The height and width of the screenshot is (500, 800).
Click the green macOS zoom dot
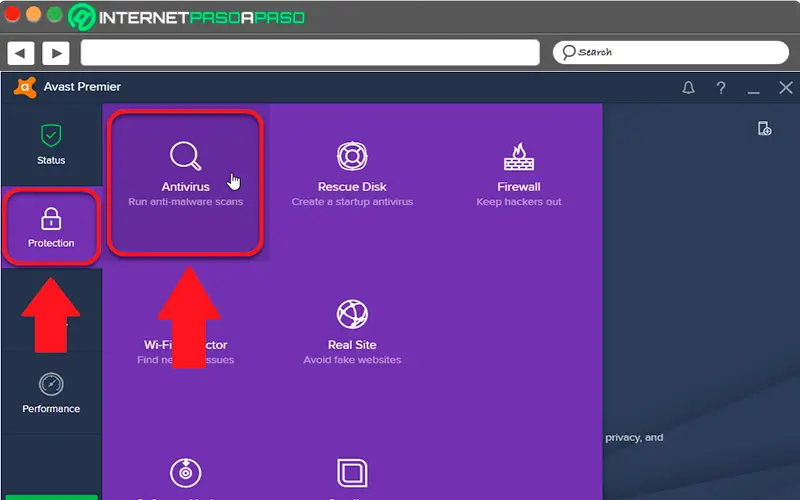pyautogui.click(x=55, y=14)
